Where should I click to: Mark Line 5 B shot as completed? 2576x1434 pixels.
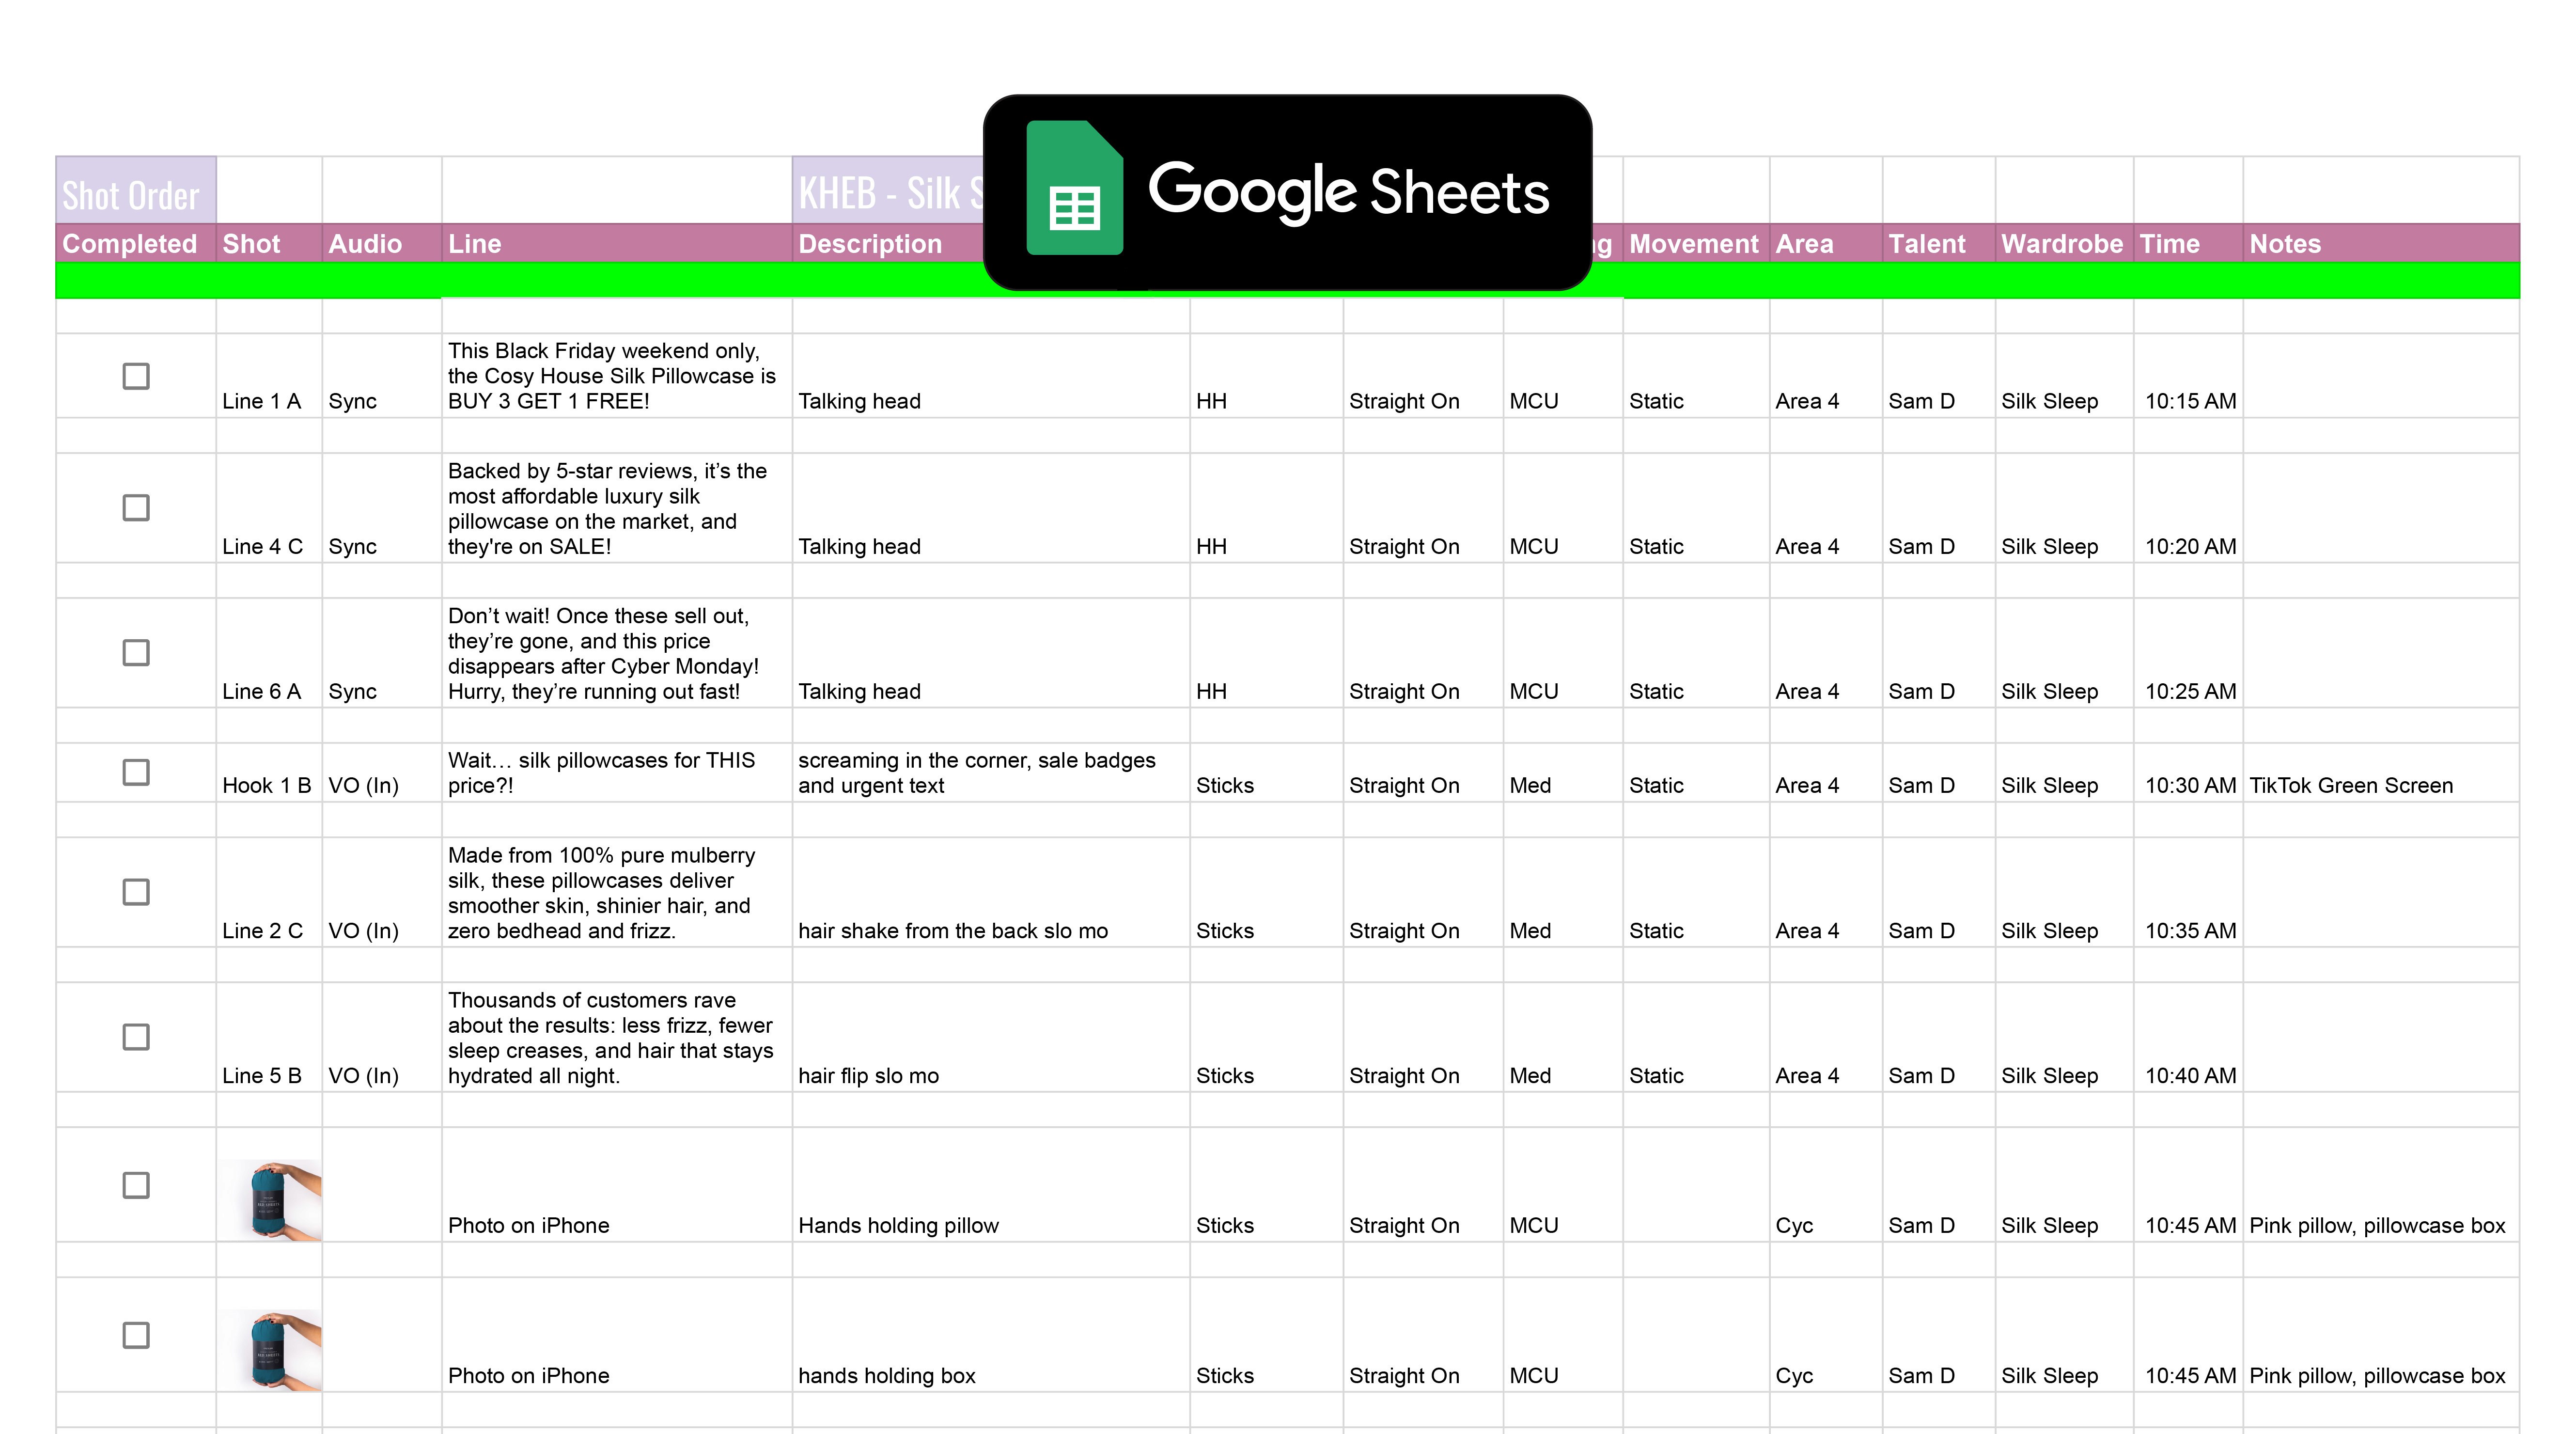pos(136,1036)
